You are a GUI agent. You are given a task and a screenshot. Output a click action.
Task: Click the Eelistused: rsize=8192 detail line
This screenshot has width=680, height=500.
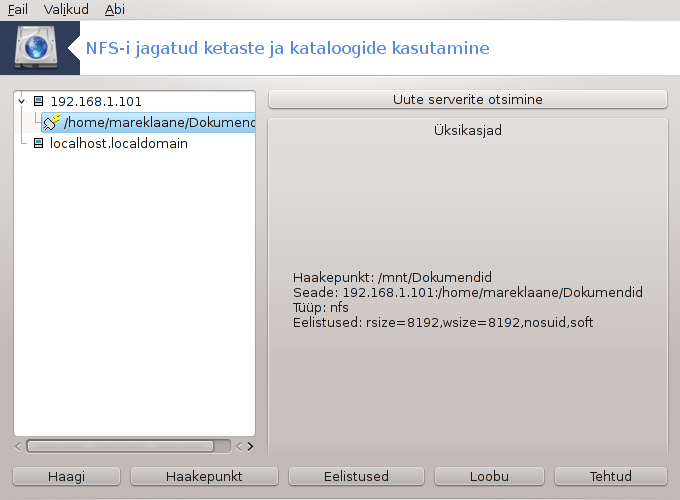pos(443,323)
